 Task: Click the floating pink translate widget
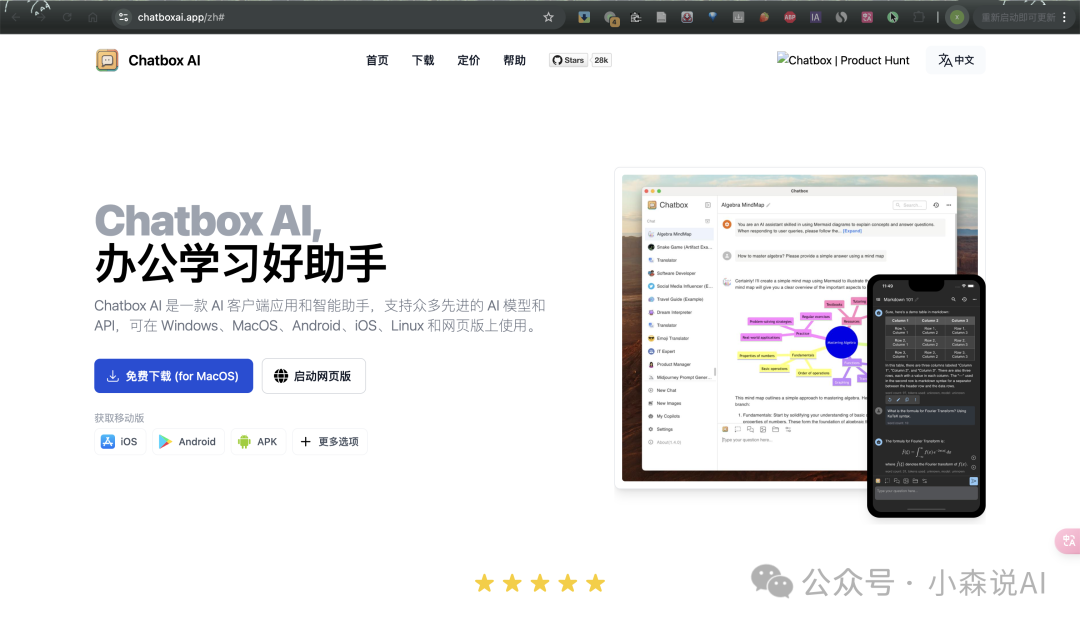tap(1068, 541)
